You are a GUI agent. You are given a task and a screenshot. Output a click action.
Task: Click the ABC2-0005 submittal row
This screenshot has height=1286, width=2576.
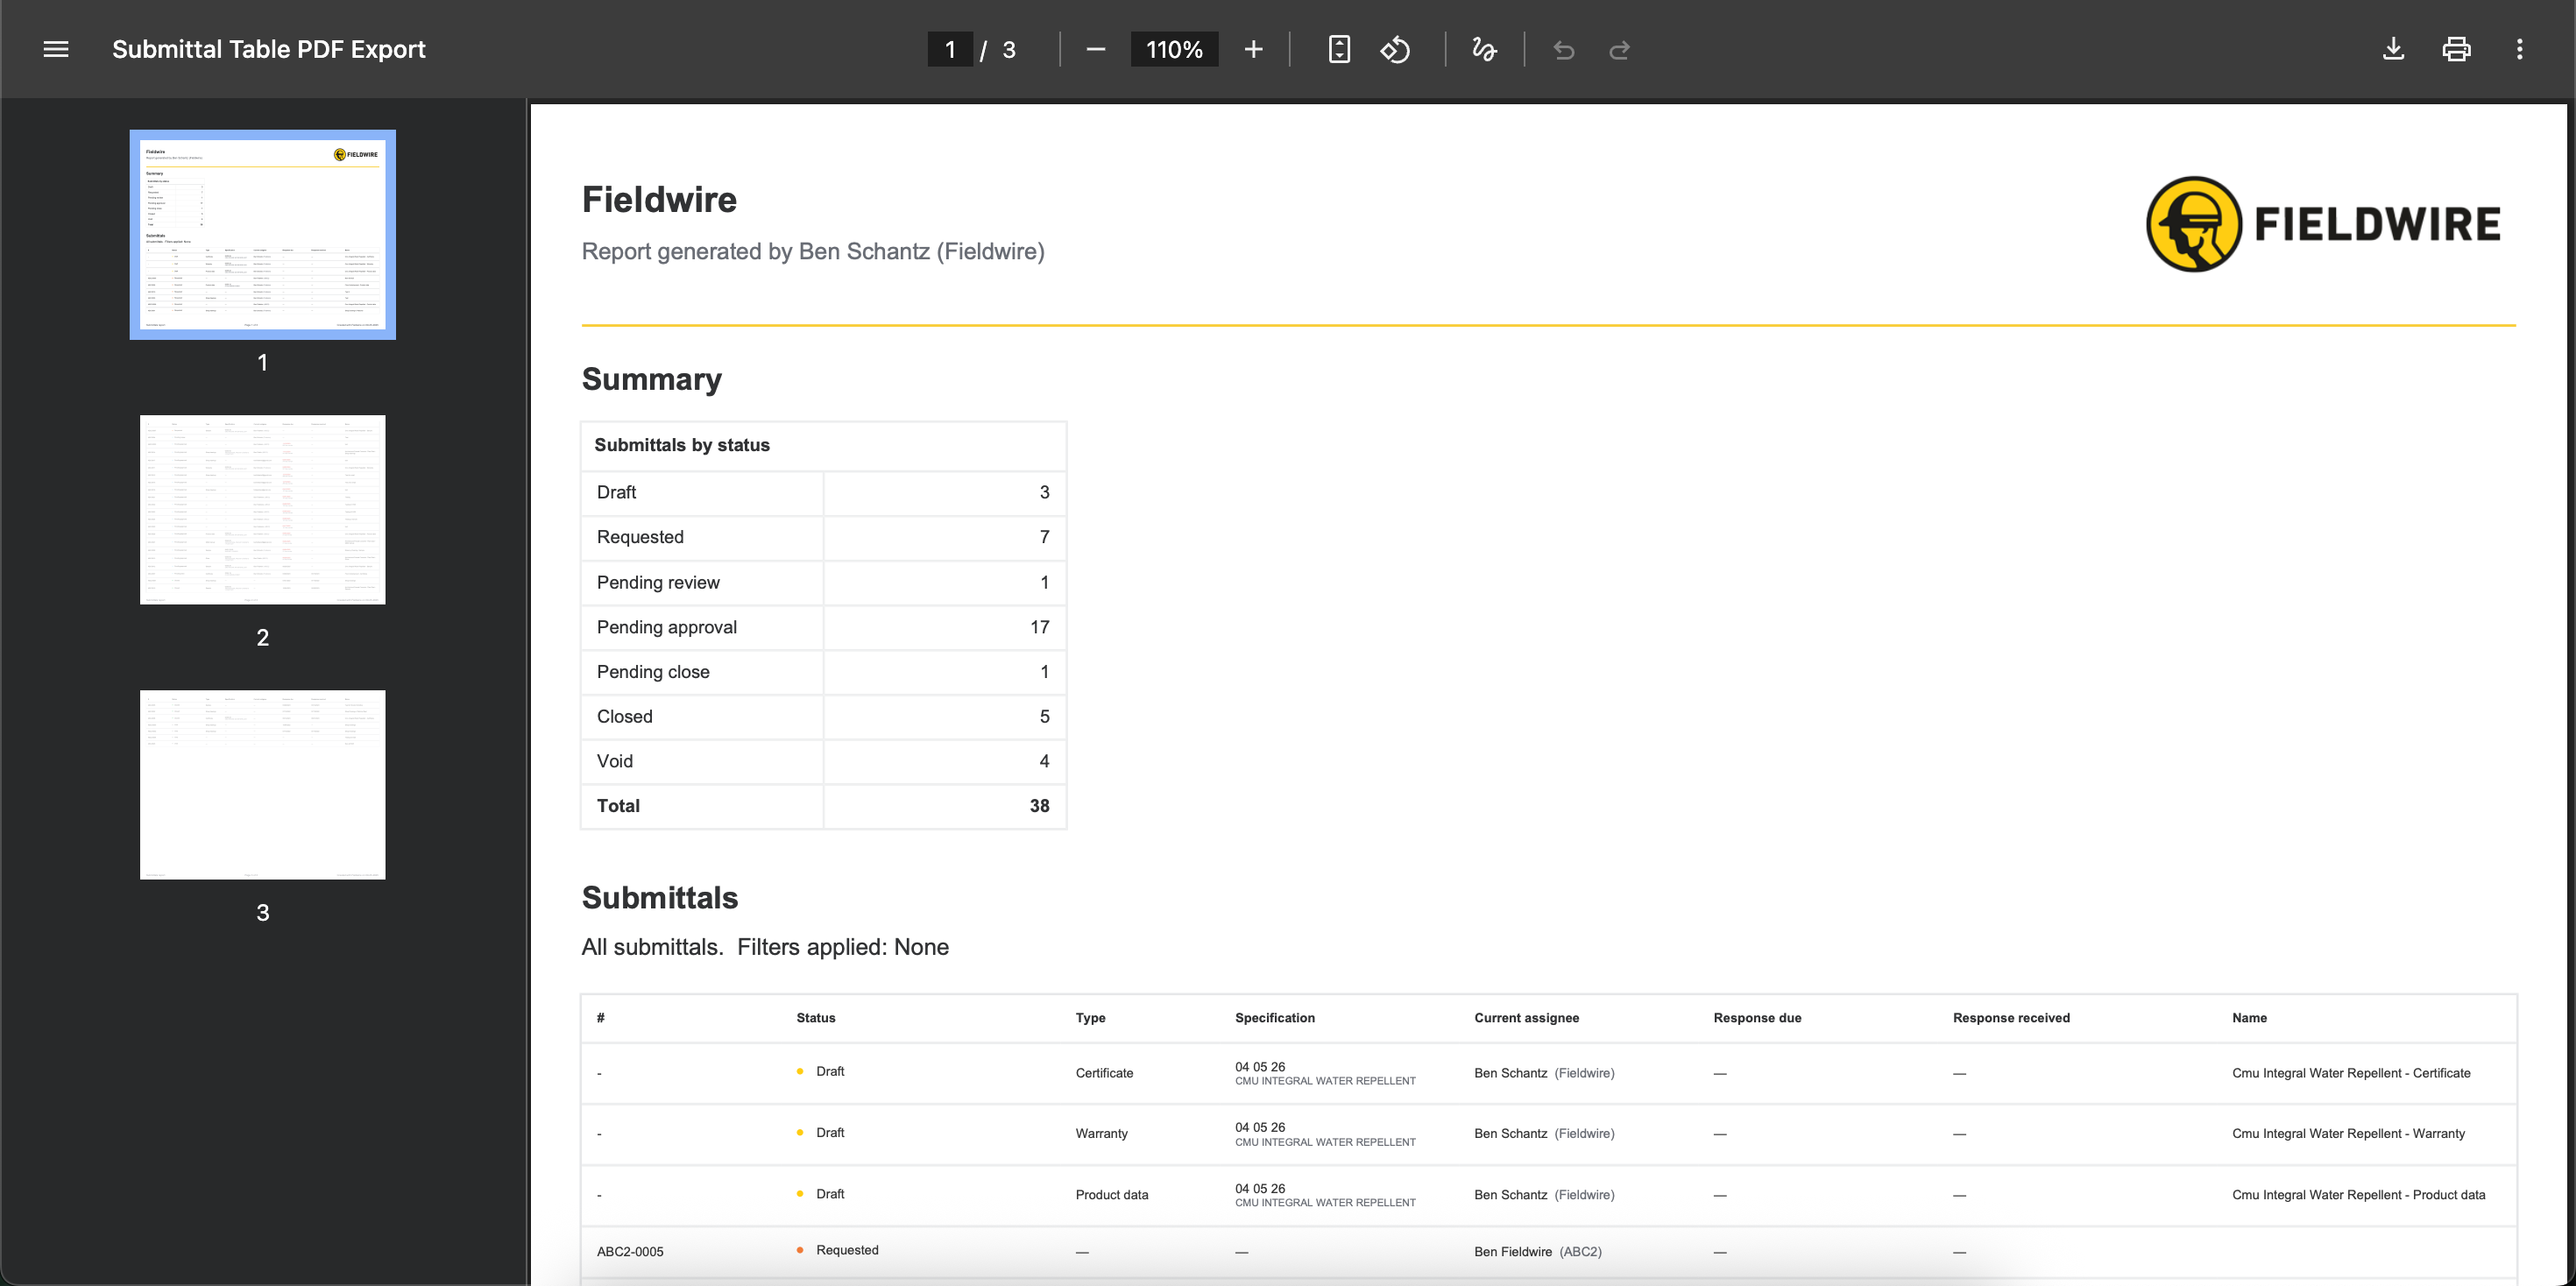click(630, 1251)
